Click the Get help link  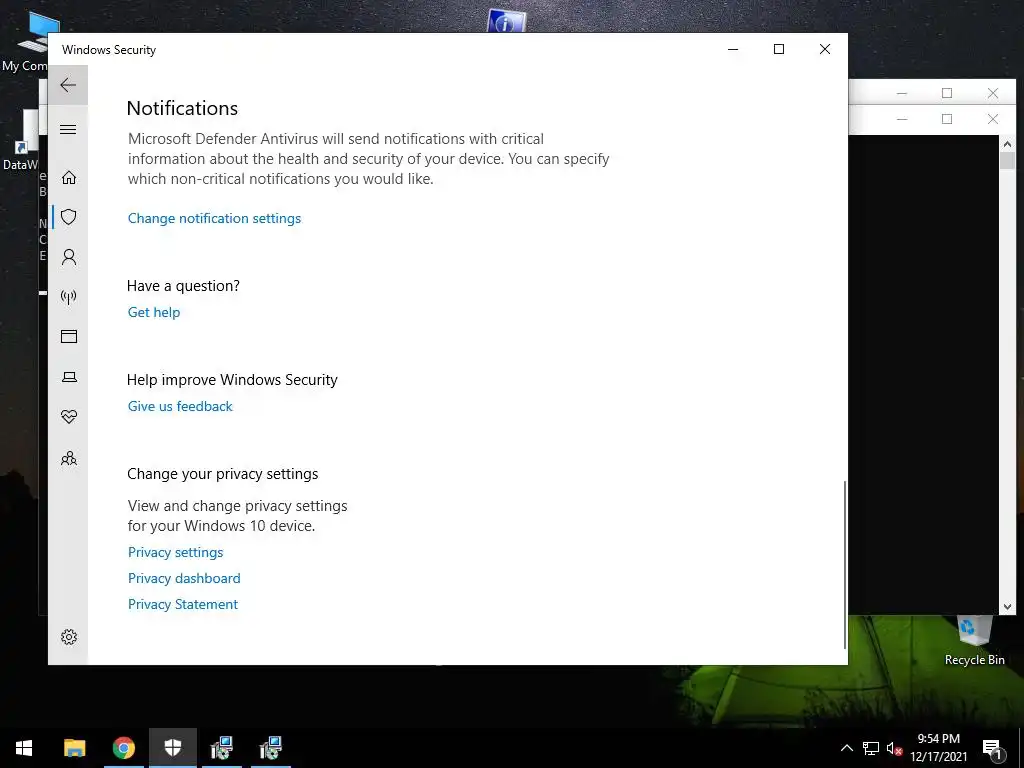tap(153, 312)
